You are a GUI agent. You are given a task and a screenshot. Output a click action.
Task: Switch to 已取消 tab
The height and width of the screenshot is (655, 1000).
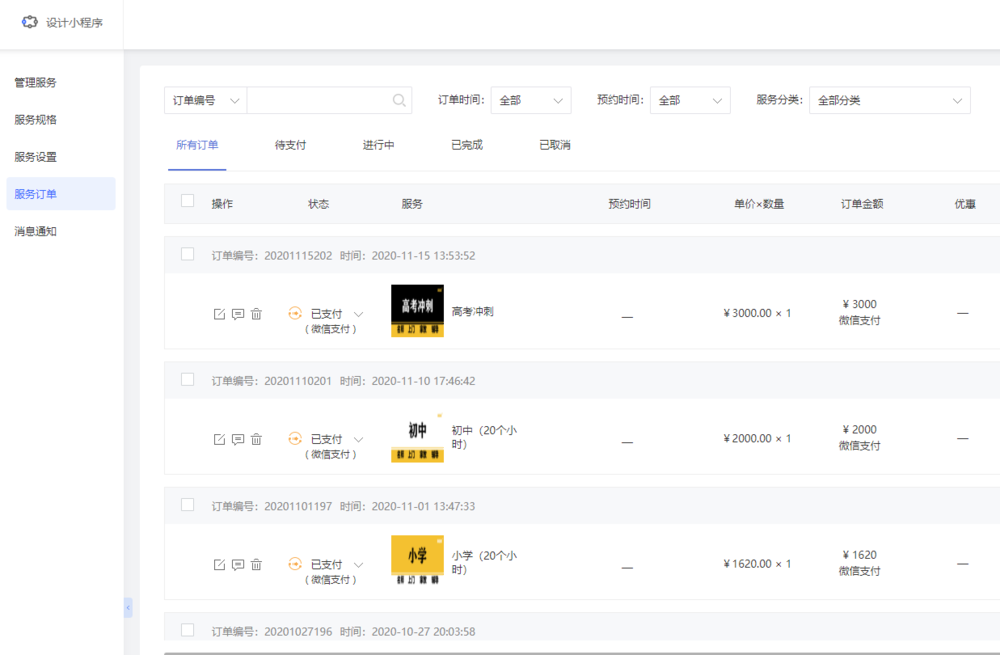coord(555,145)
